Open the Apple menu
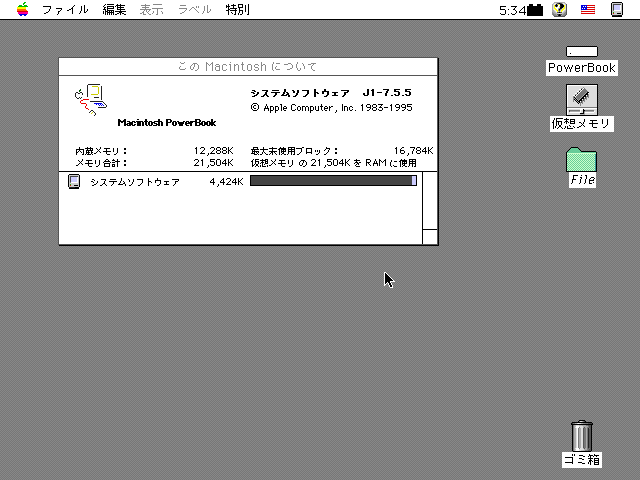Image resolution: width=640 pixels, height=480 pixels. pos(23,9)
